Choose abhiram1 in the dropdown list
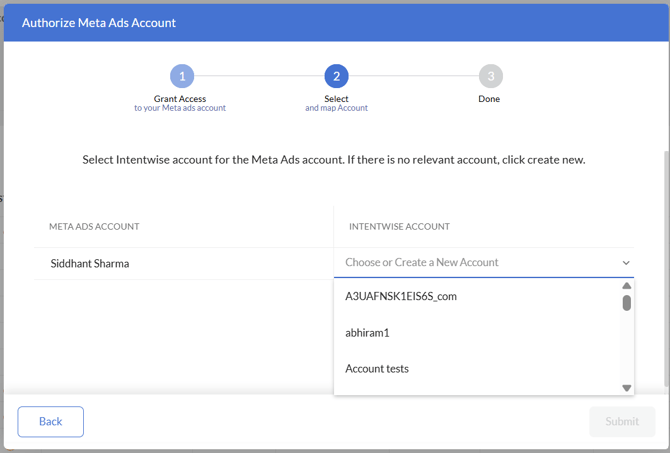 click(x=477, y=332)
